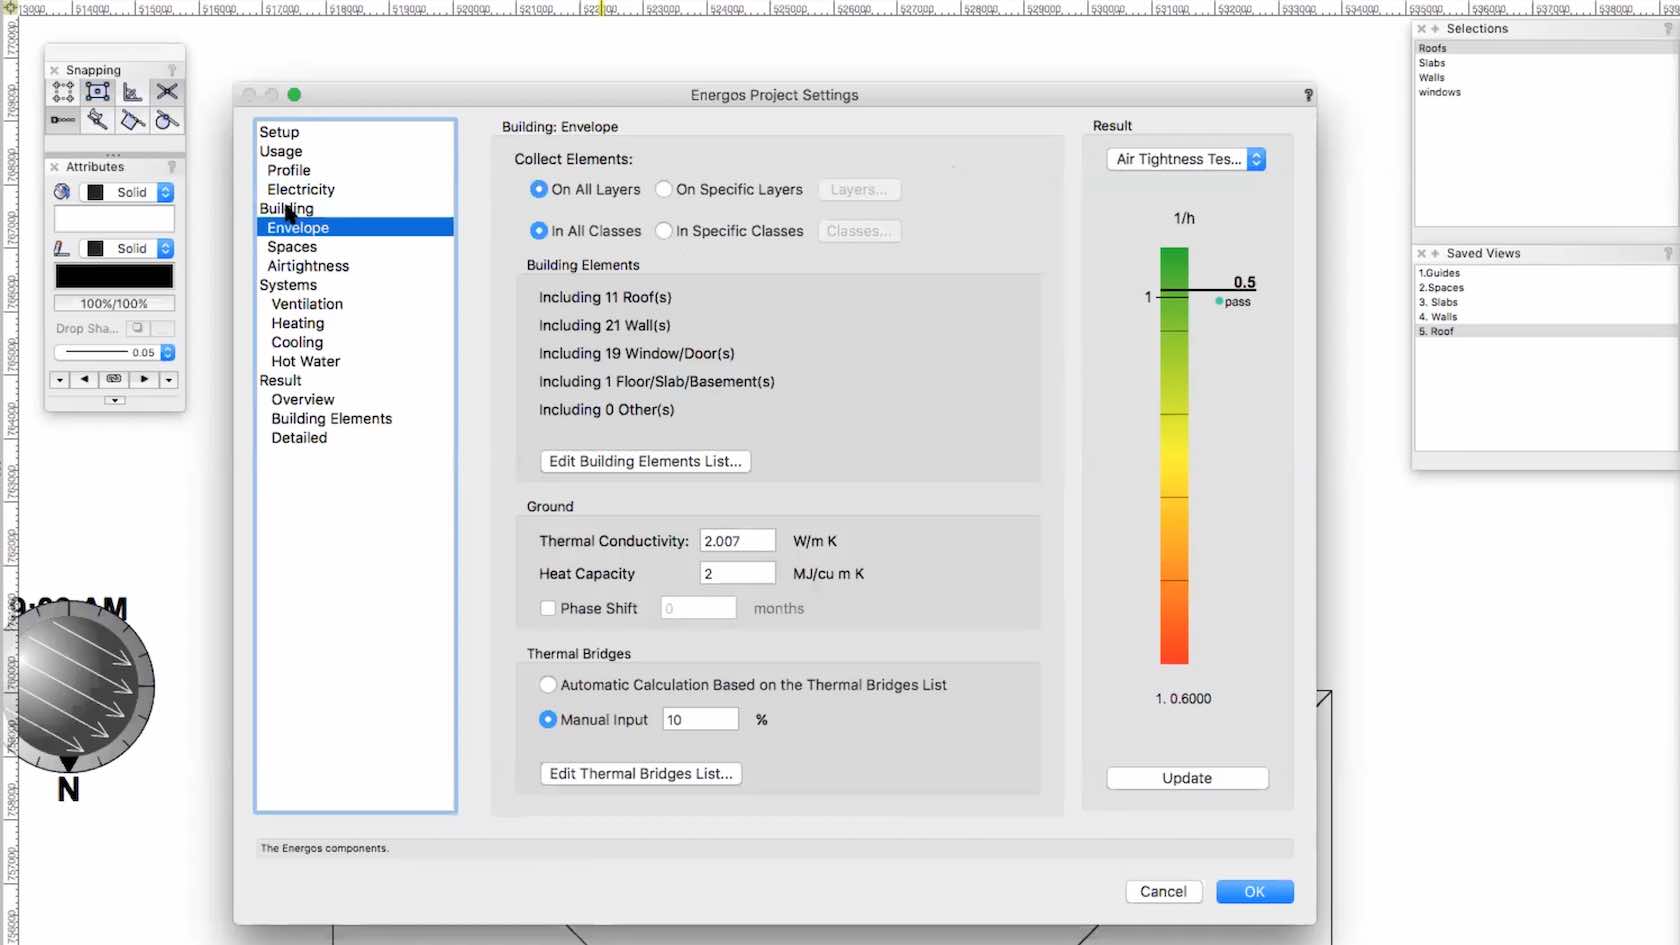1680x945 pixels.
Task: Click the linked markers middle button
Action: click(x=114, y=380)
